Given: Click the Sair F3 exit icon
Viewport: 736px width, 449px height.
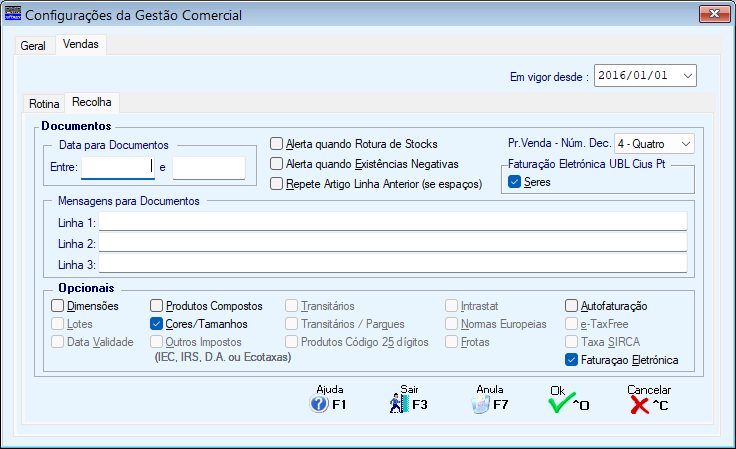Looking at the screenshot, I should pos(399,403).
